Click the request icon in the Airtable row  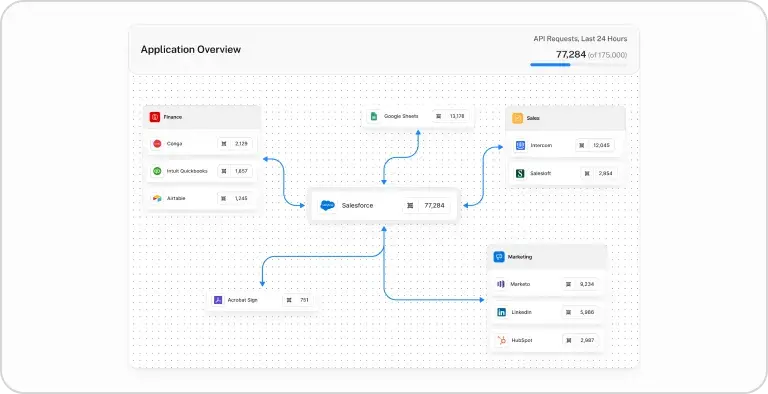(224, 198)
